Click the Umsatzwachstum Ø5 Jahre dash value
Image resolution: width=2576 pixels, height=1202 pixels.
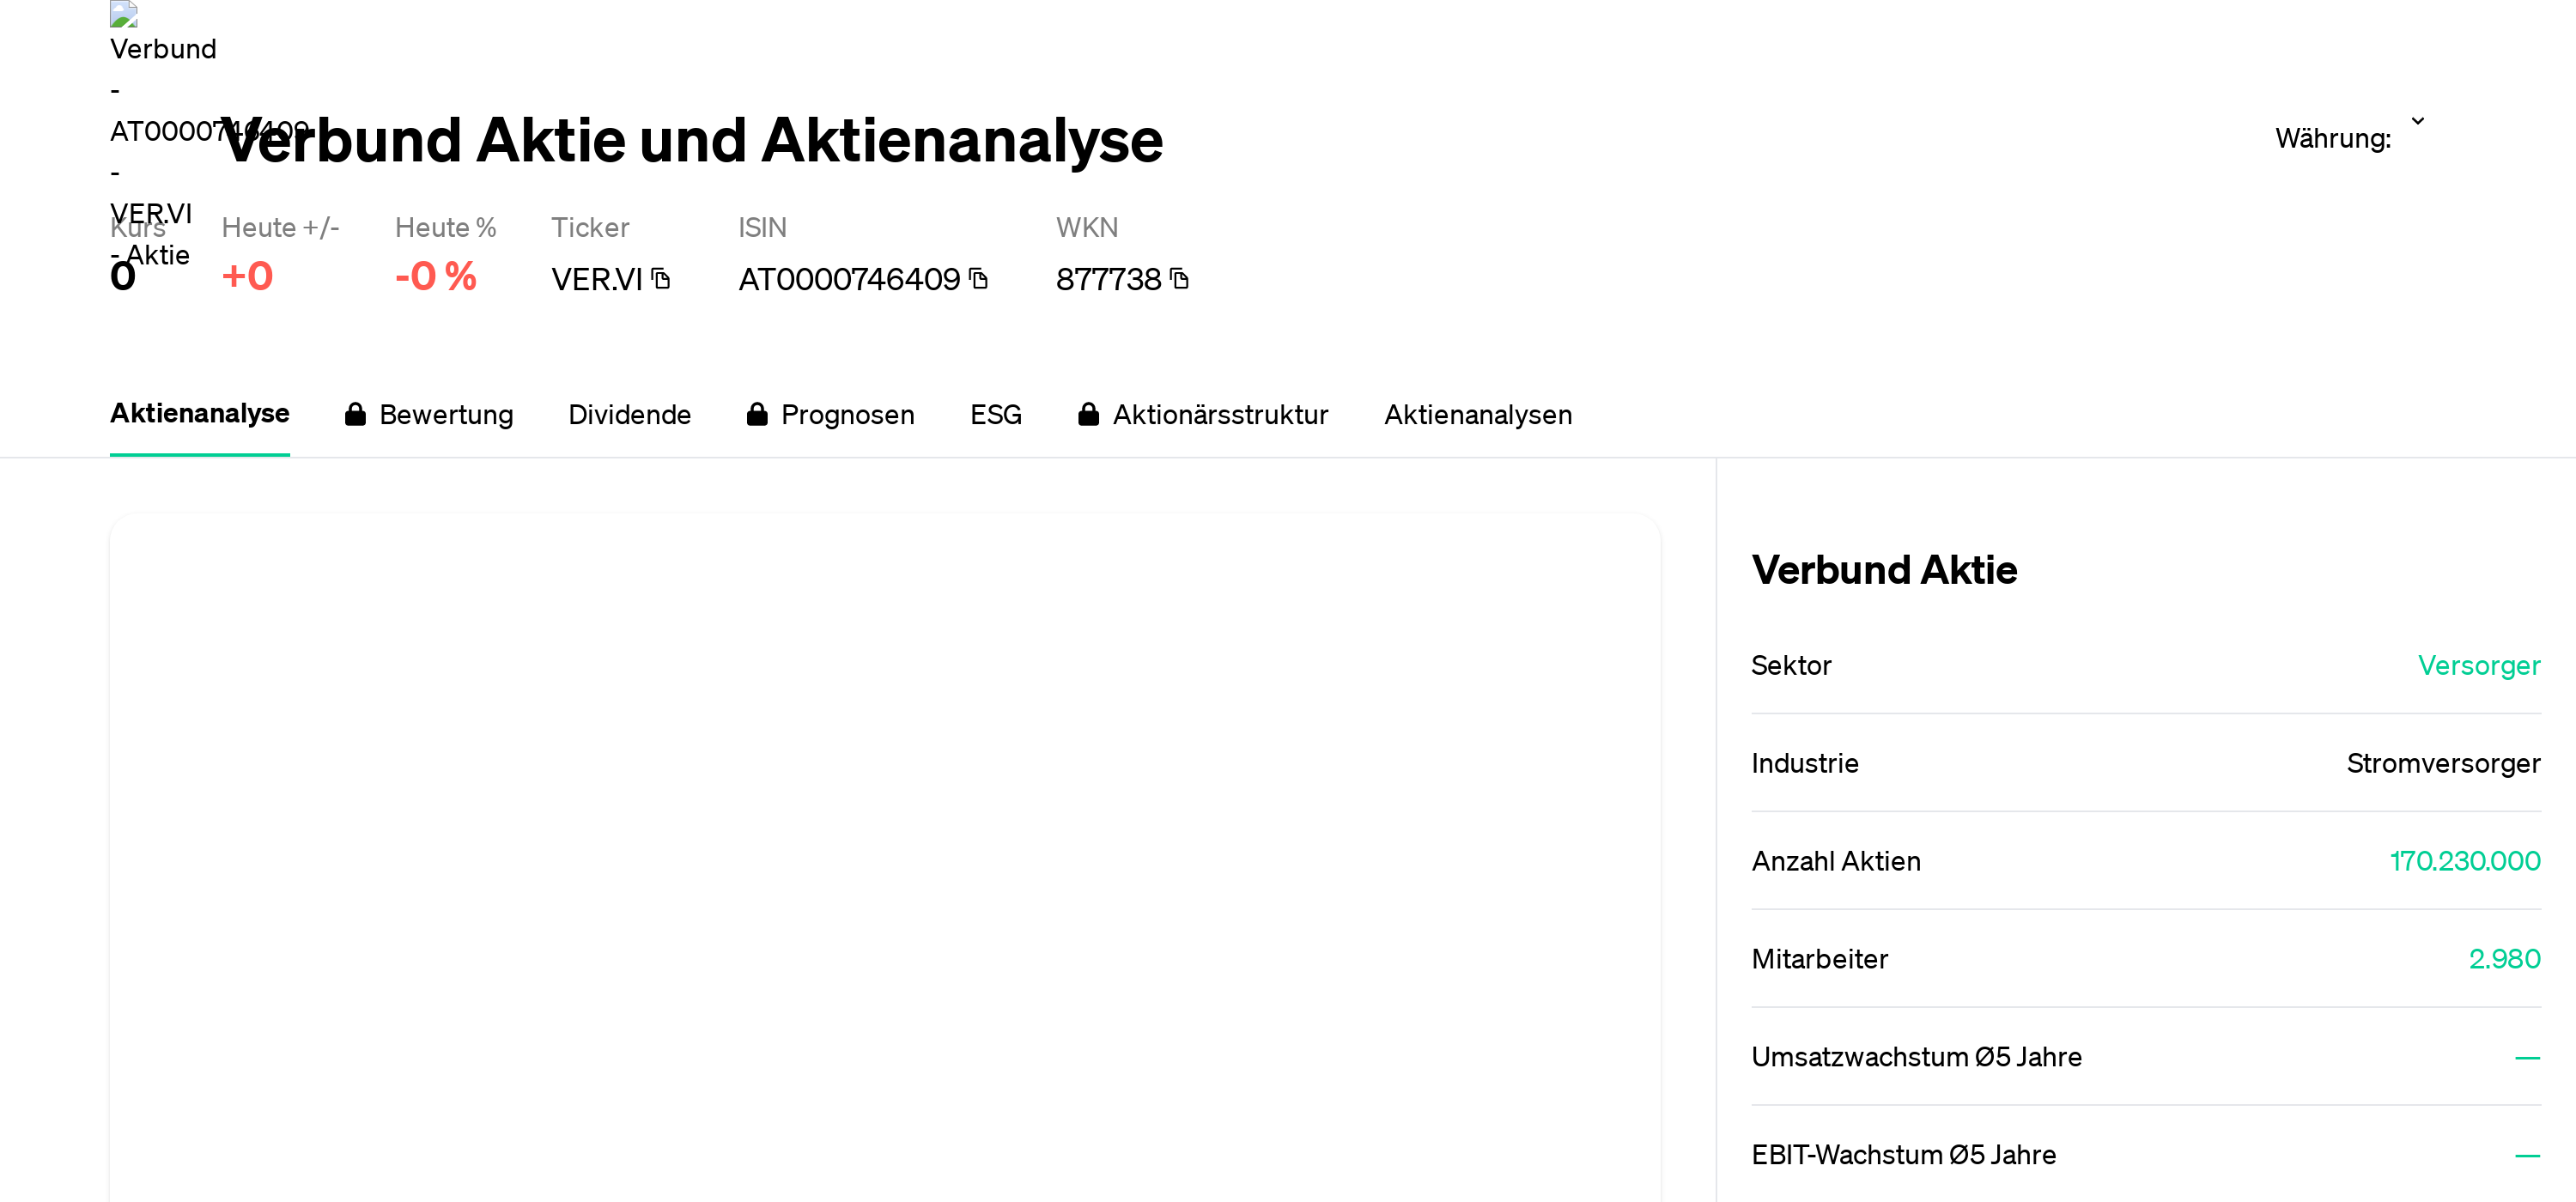click(x=2527, y=1058)
